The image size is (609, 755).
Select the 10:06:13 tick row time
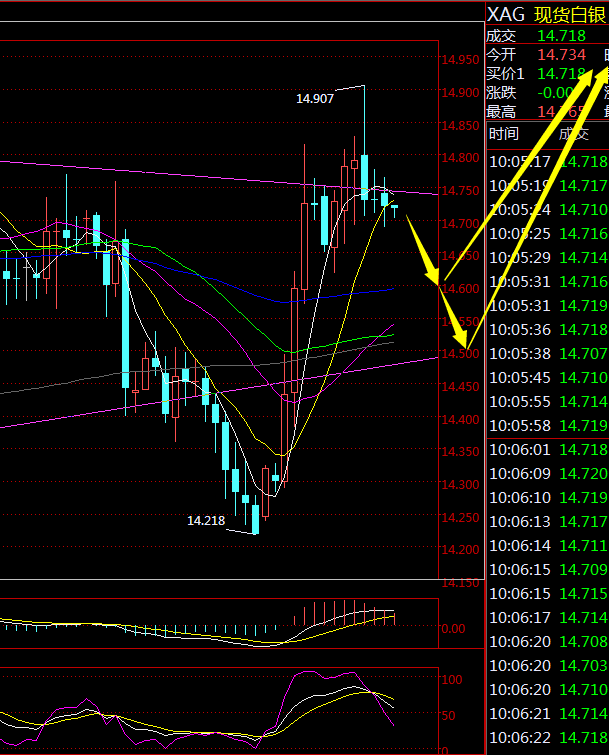click(x=519, y=521)
